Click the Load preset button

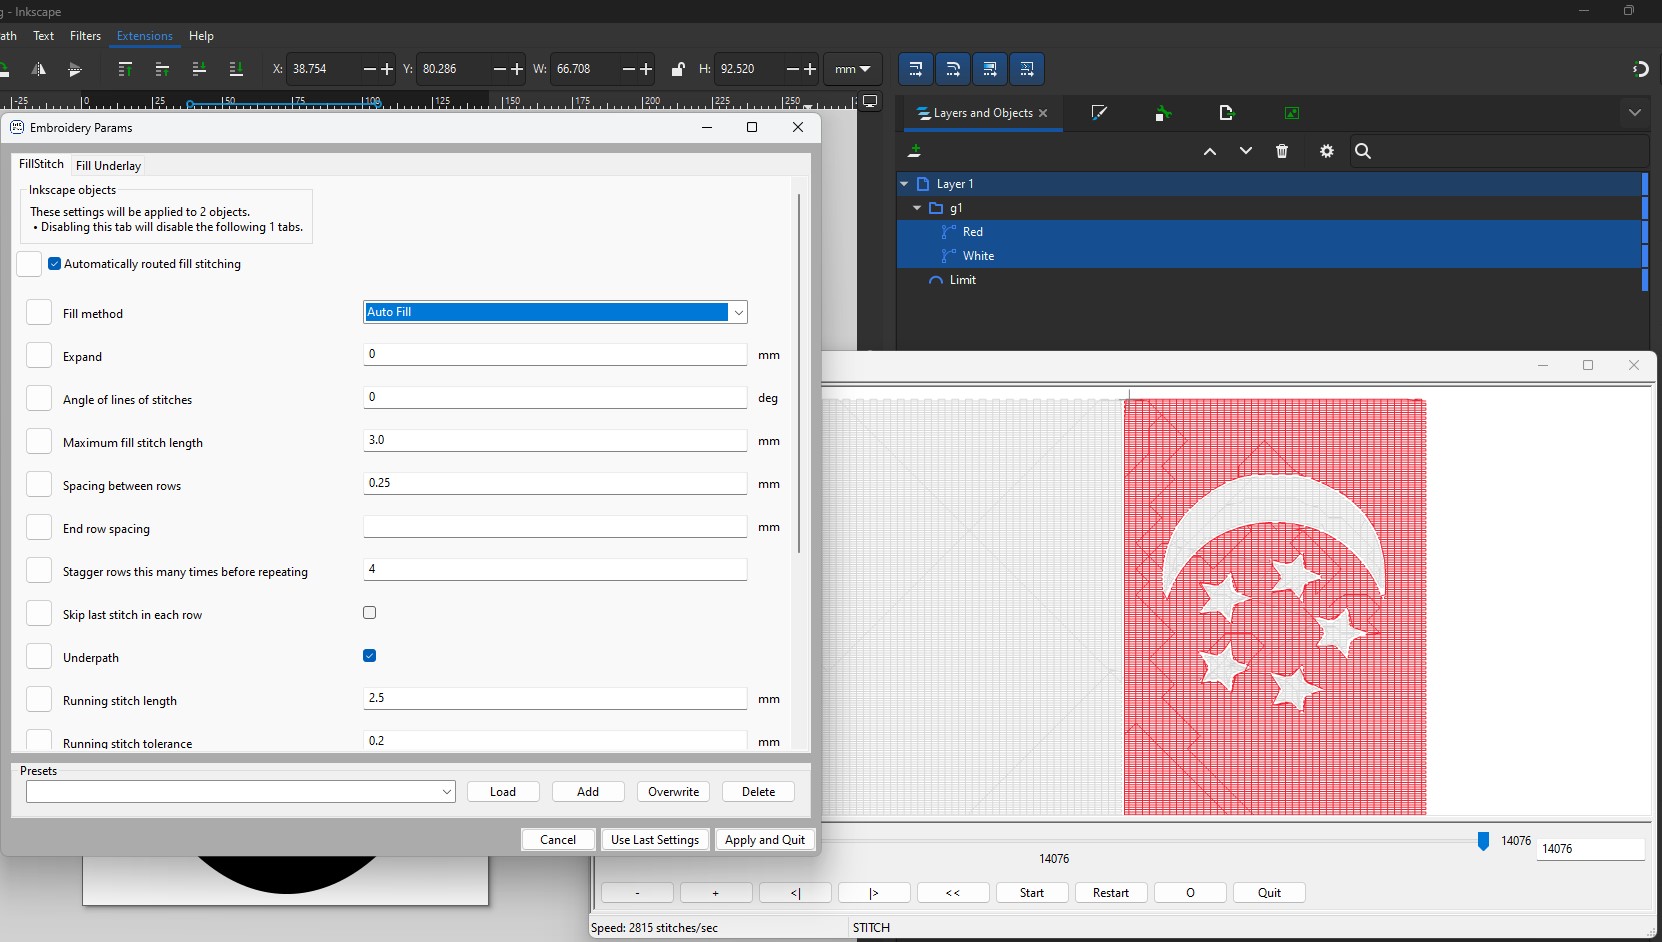point(503,792)
